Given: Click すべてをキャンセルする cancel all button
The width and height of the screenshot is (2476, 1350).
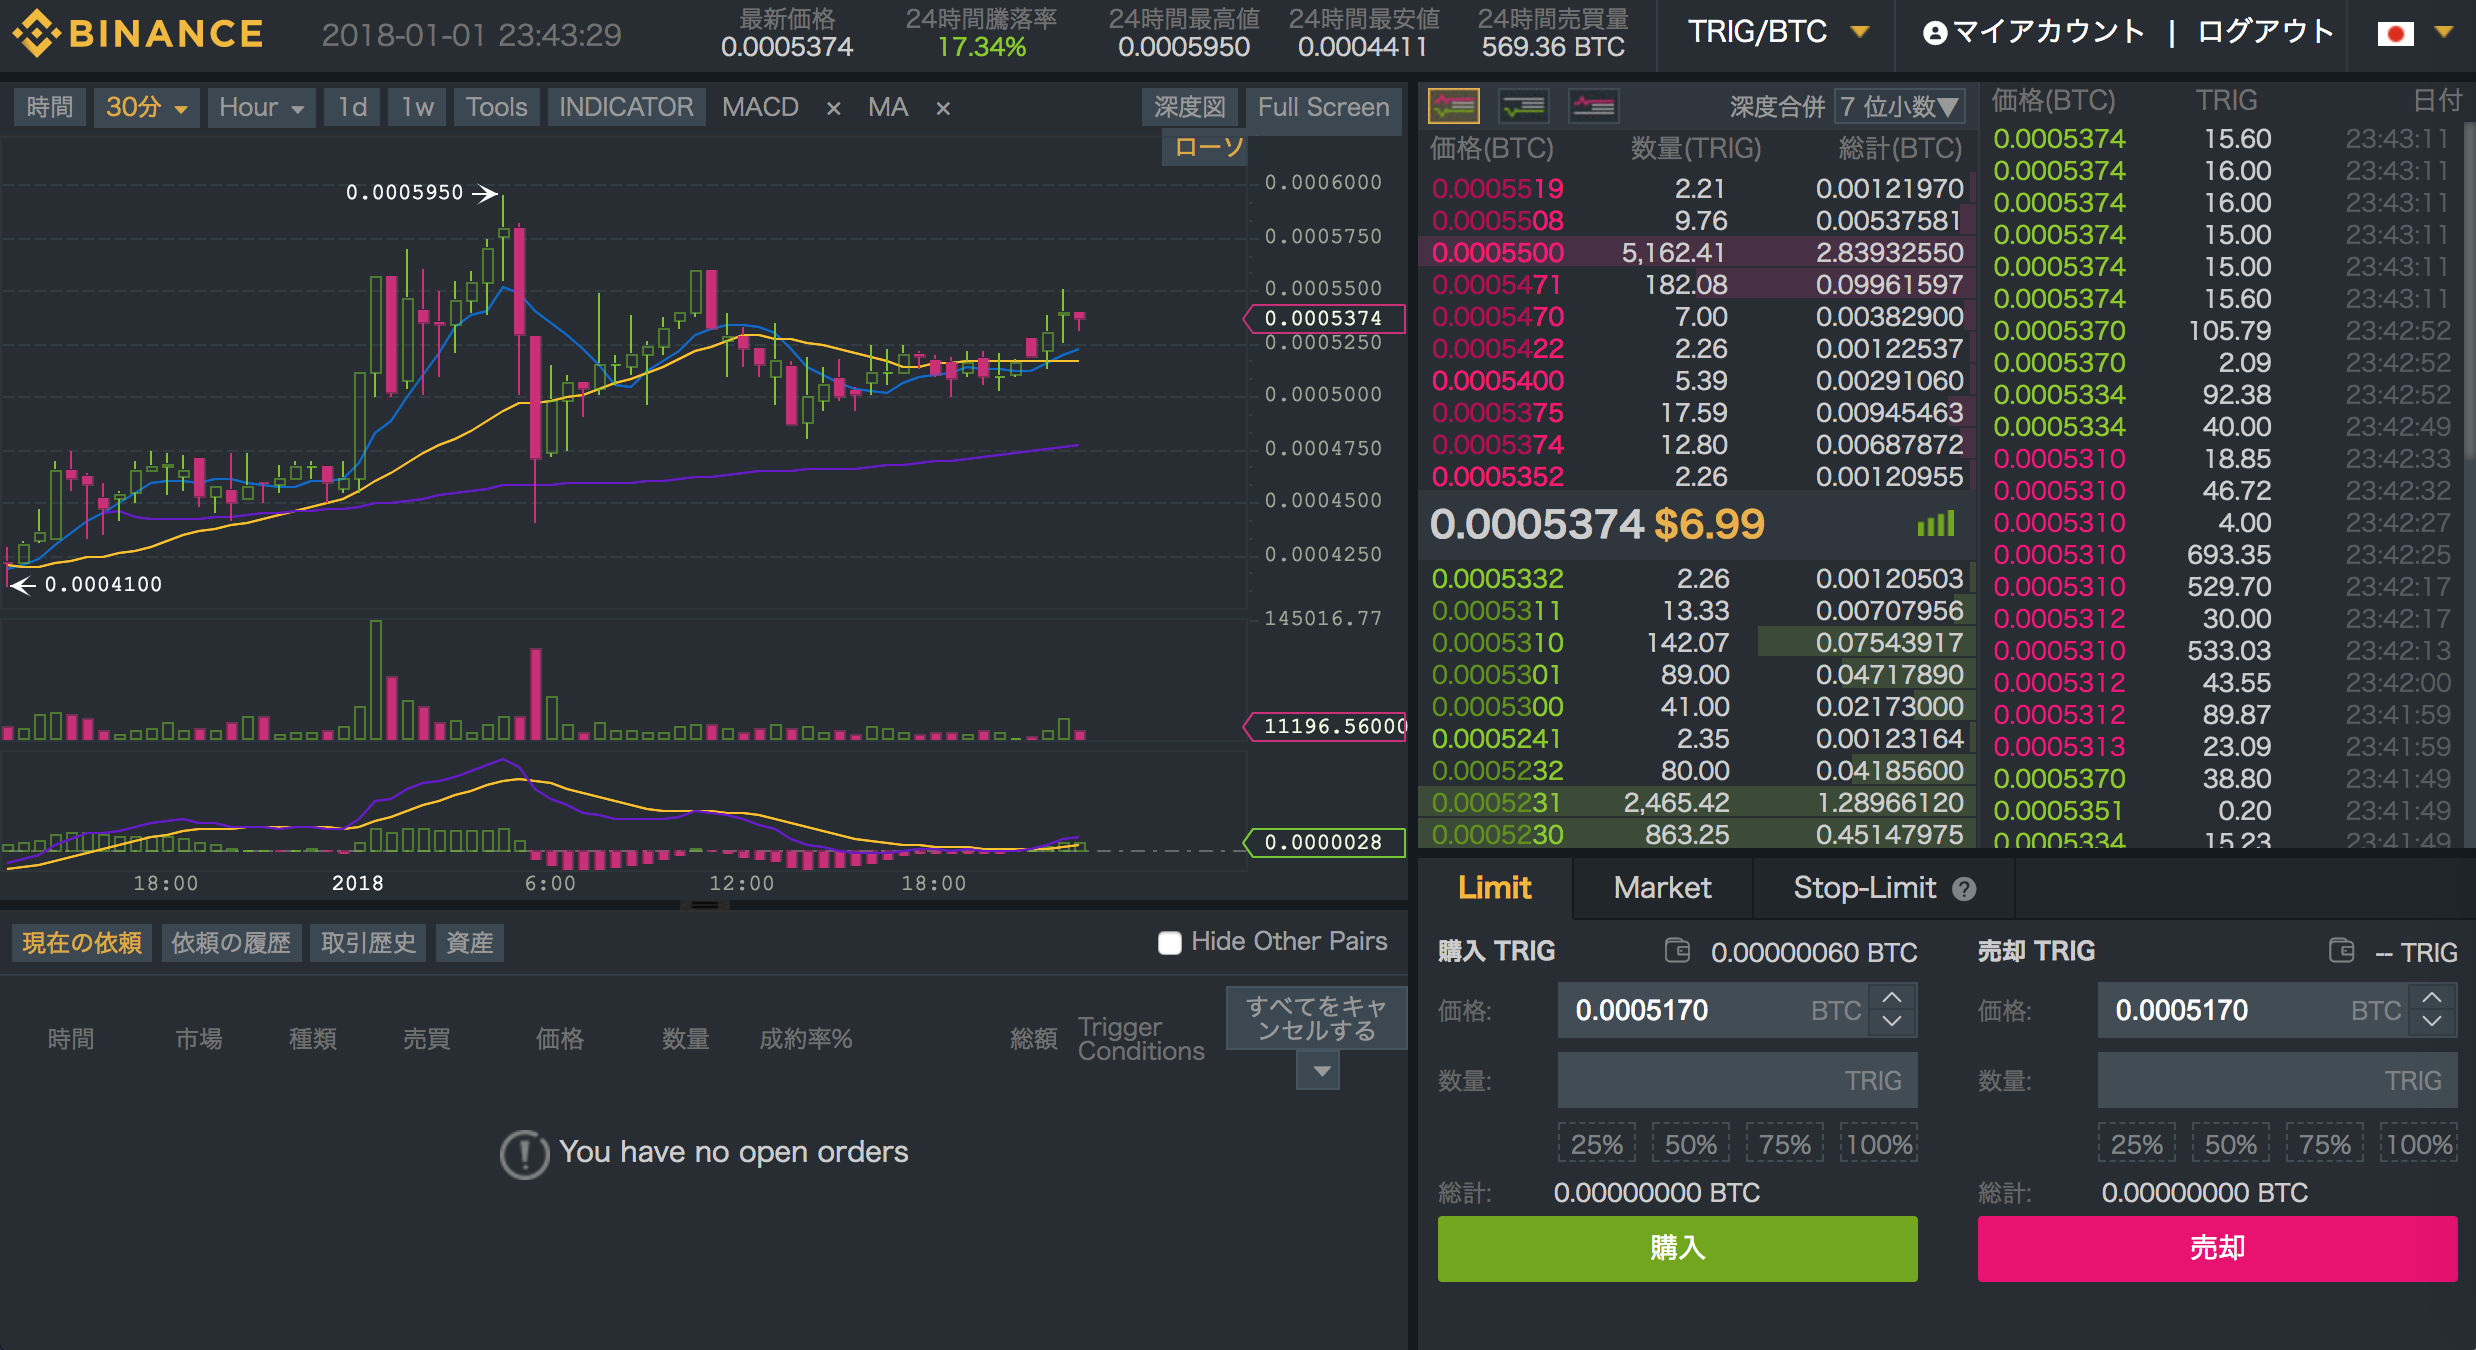Looking at the screenshot, I should (1316, 1018).
